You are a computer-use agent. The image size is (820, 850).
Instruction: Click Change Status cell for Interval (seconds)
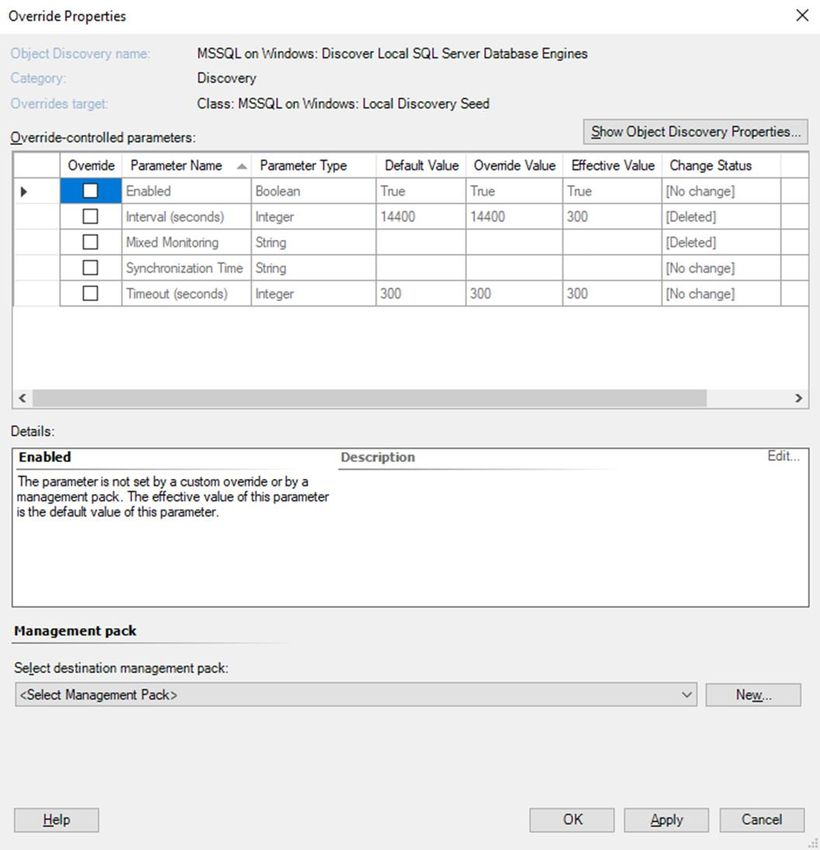721,217
